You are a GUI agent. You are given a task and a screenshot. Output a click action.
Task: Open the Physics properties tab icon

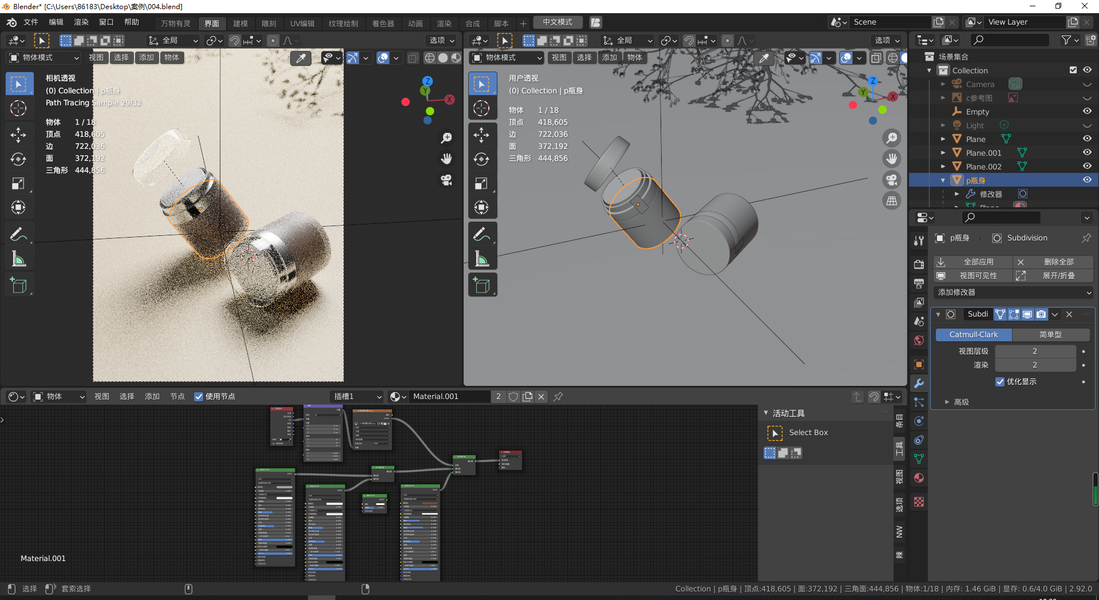[919, 421]
